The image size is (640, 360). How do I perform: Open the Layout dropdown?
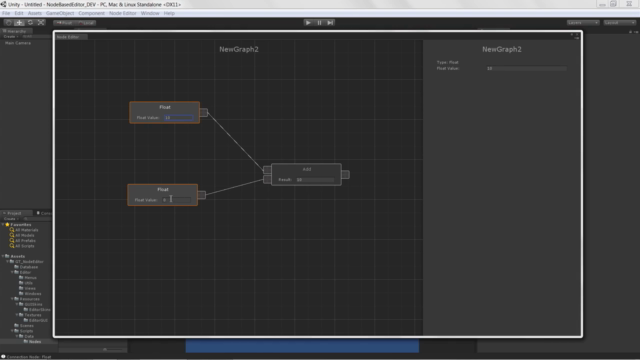[x=619, y=23]
